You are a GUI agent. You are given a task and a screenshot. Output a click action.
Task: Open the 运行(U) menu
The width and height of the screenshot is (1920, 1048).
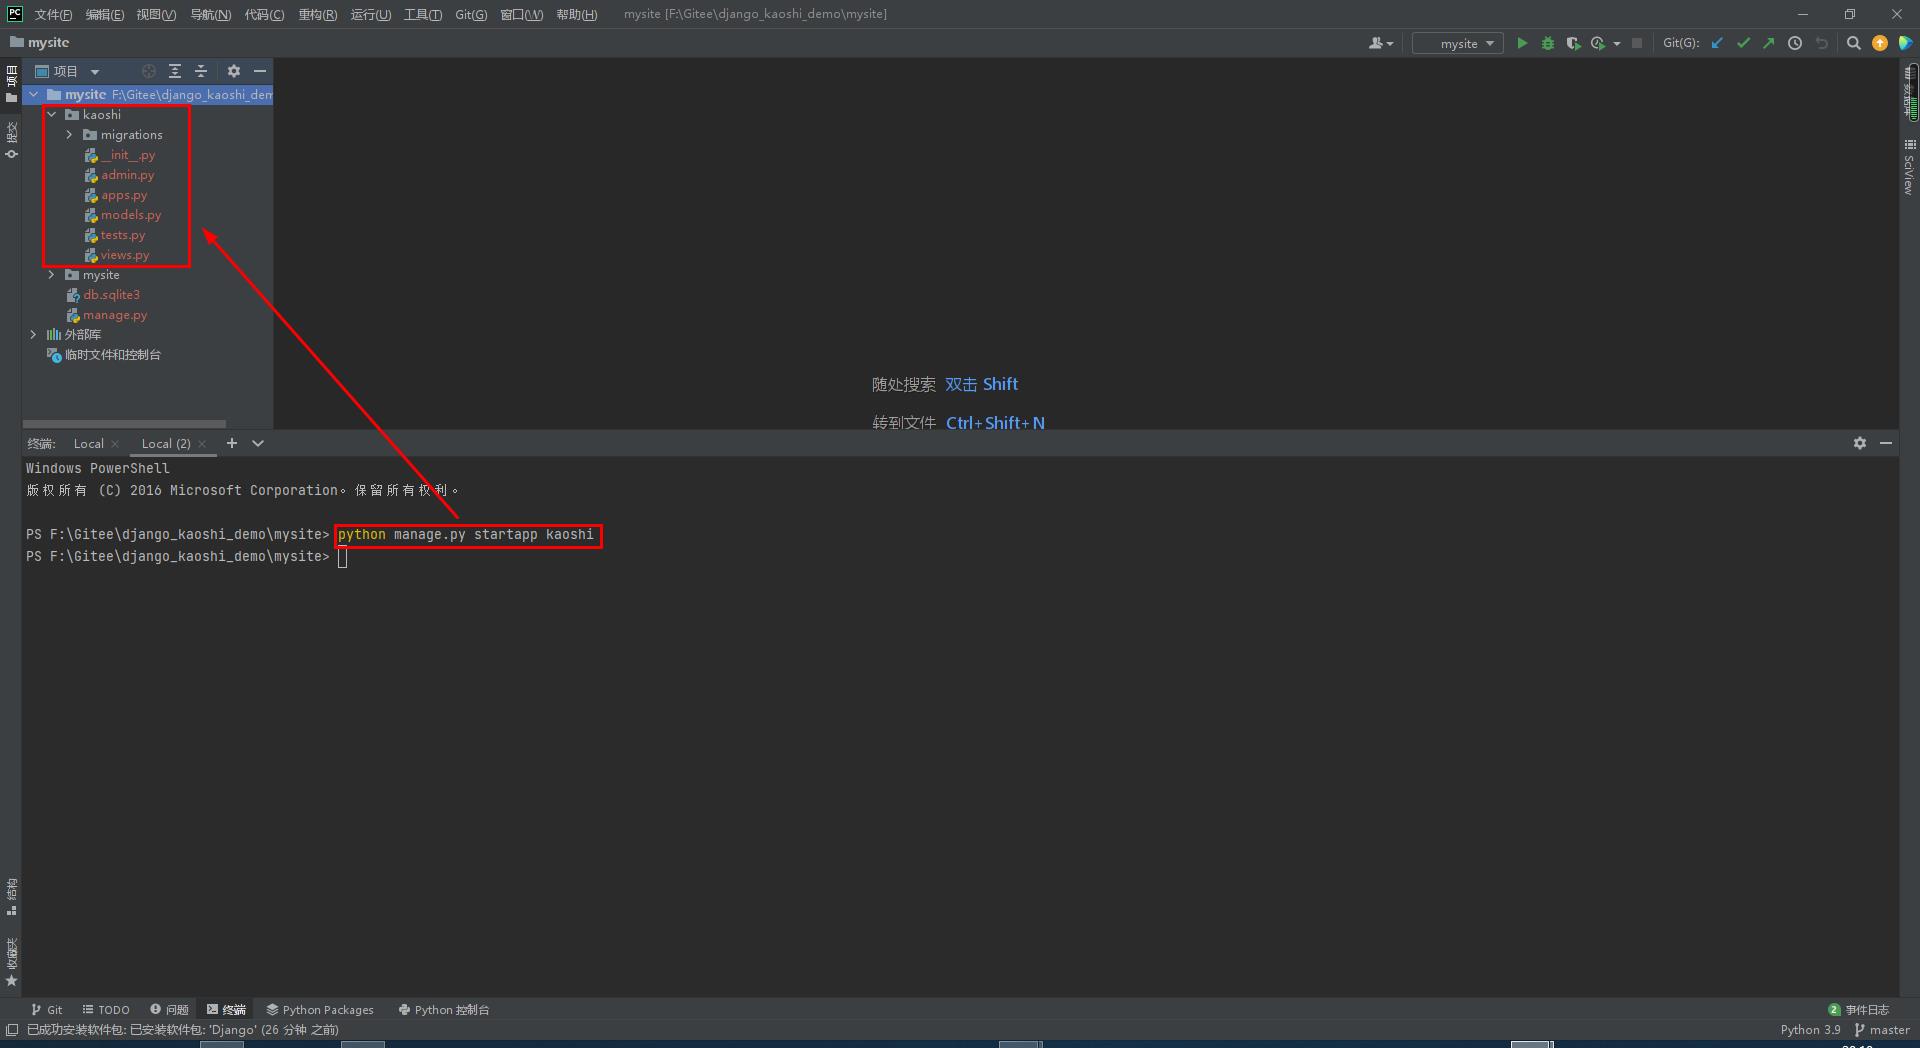[371, 14]
